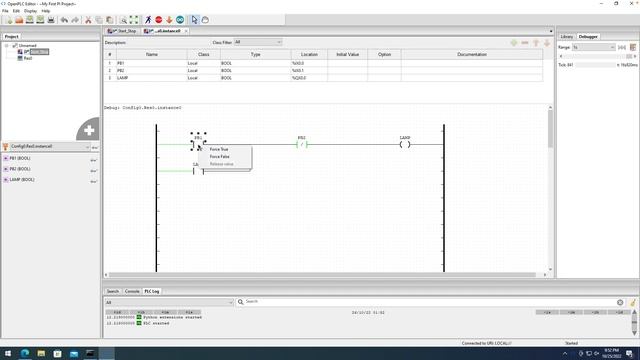Click the ladder editor vertical scrollbar
Viewport: 640px width, 360px height.
coord(551,129)
